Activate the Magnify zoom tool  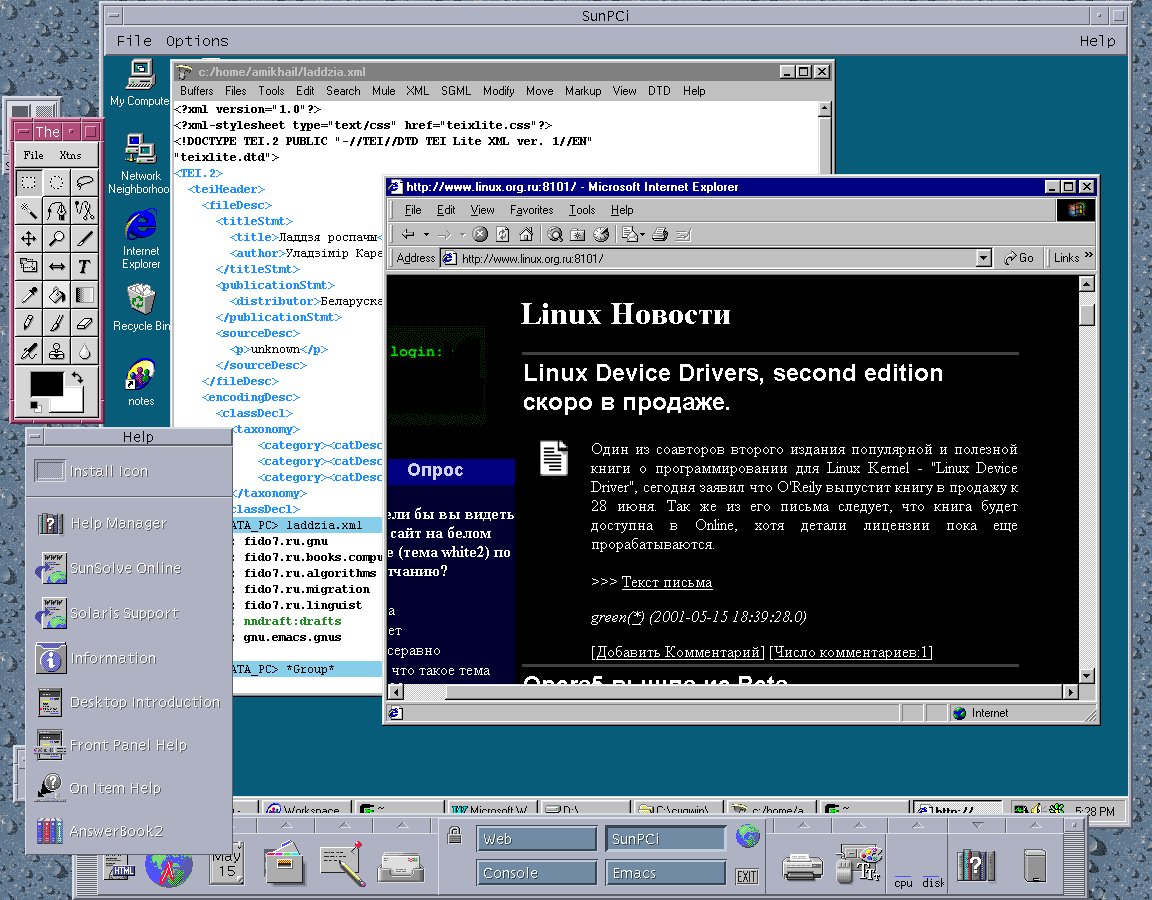click(x=57, y=238)
